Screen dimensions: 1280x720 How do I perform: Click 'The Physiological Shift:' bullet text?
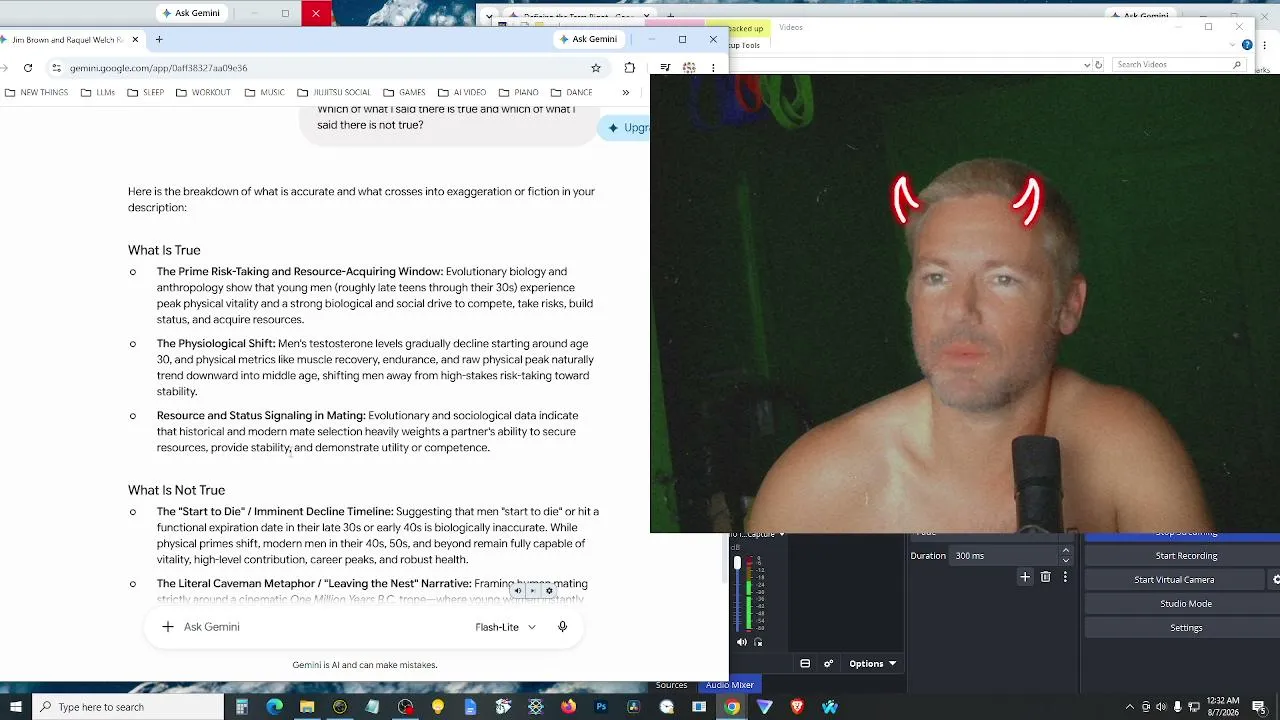[x=216, y=343]
